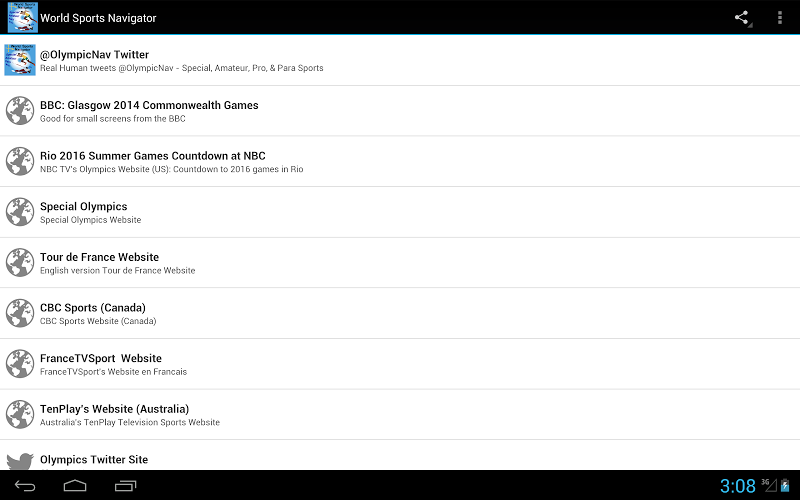Tap the Twitter bird icon for Olympics Twitter Site
The height and width of the screenshot is (500, 800).
(x=20, y=461)
